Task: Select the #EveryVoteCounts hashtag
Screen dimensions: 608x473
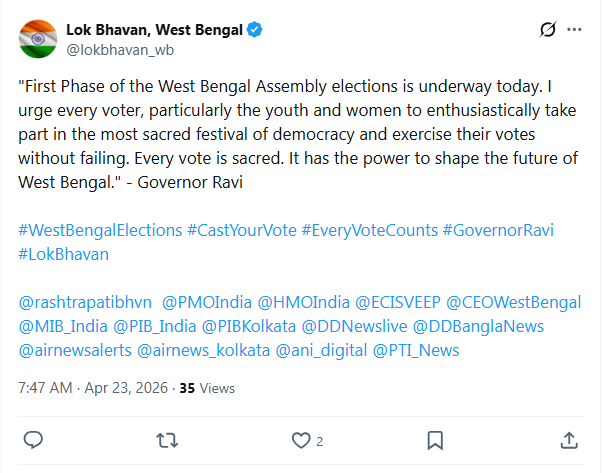Action: click(x=369, y=230)
